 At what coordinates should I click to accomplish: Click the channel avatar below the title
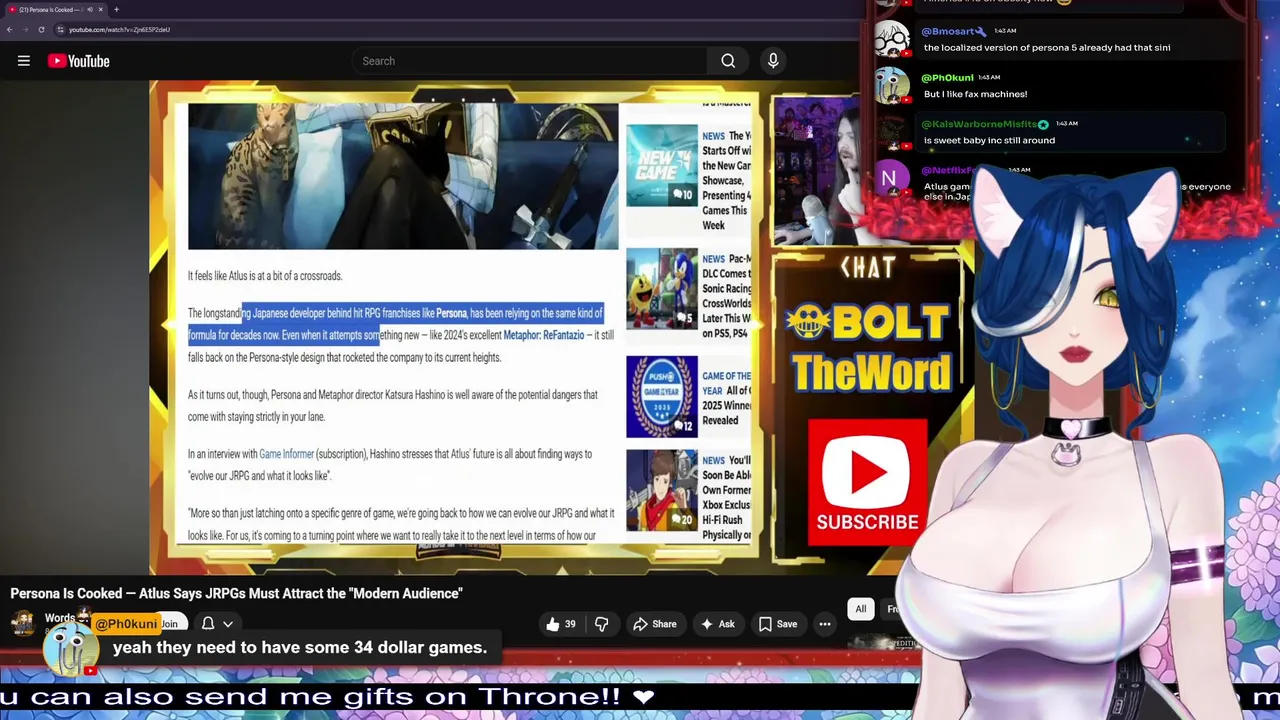tap(23, 623)
